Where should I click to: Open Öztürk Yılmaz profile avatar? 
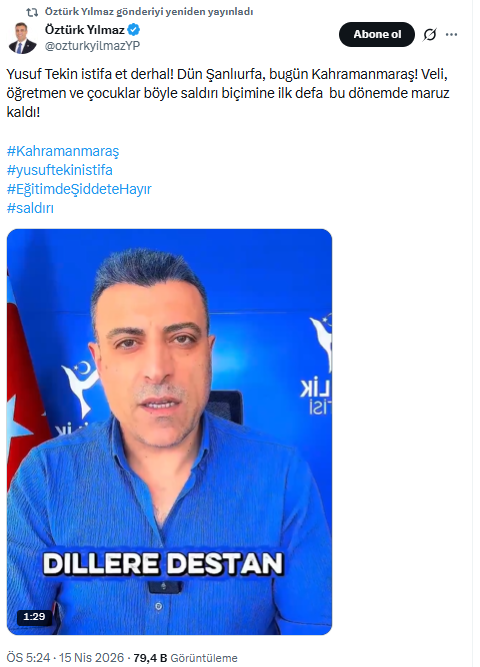click(23, 38)
